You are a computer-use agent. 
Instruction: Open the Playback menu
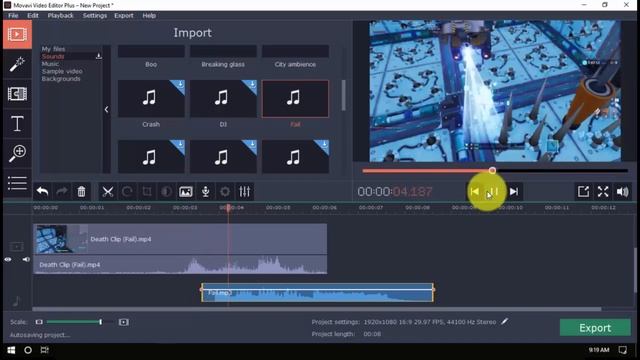[x=60, y=16]
